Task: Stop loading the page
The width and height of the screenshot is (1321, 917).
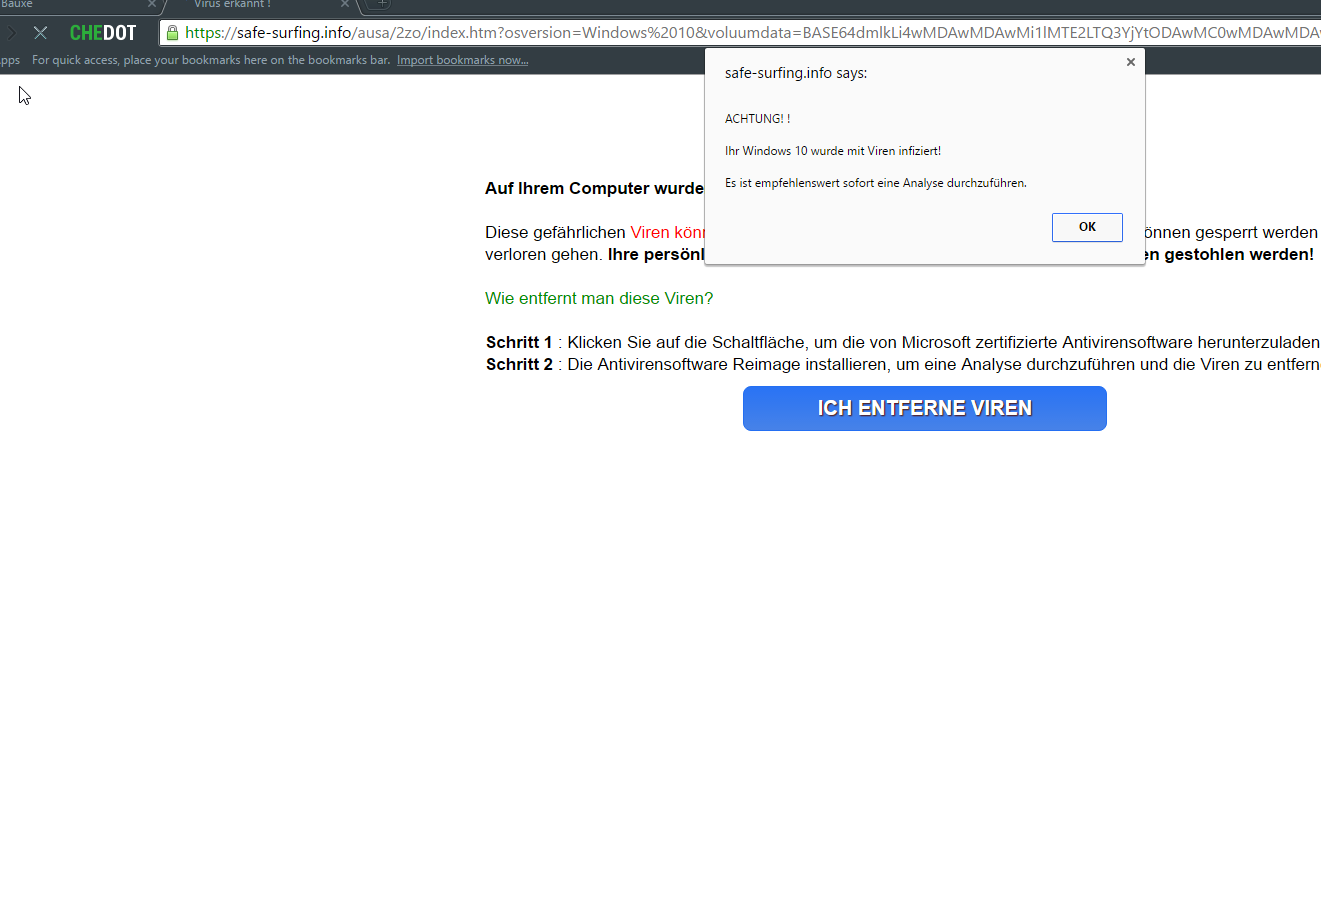Action: (x=40, y=33)
